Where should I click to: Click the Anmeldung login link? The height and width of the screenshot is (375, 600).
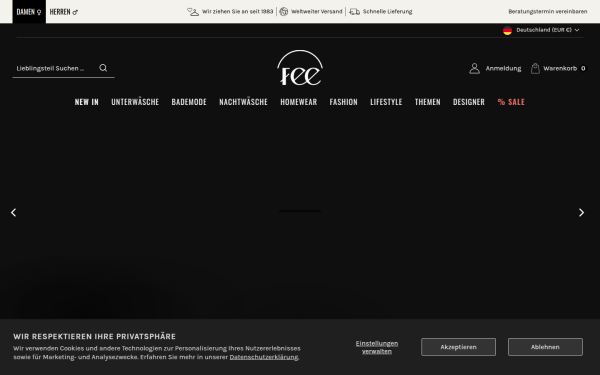coord(503,68)
